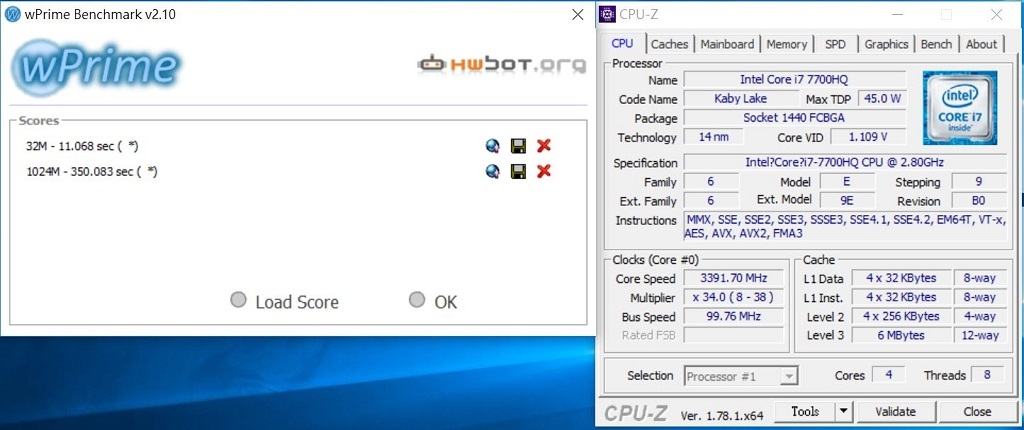Click the Package field Socket 1440 FCBGA
Screen dimensions: 1024x430
(x=794, y=118)
